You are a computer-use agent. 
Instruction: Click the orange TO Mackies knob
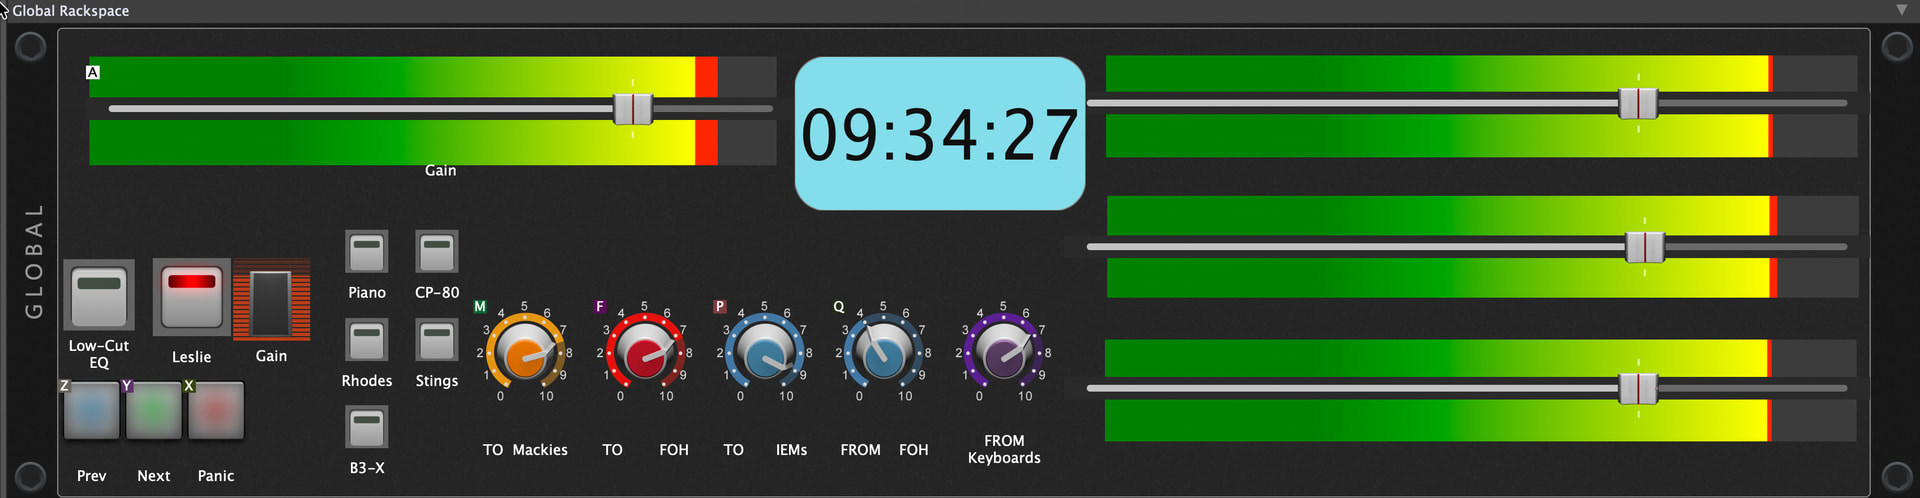[x=524, y=354]
